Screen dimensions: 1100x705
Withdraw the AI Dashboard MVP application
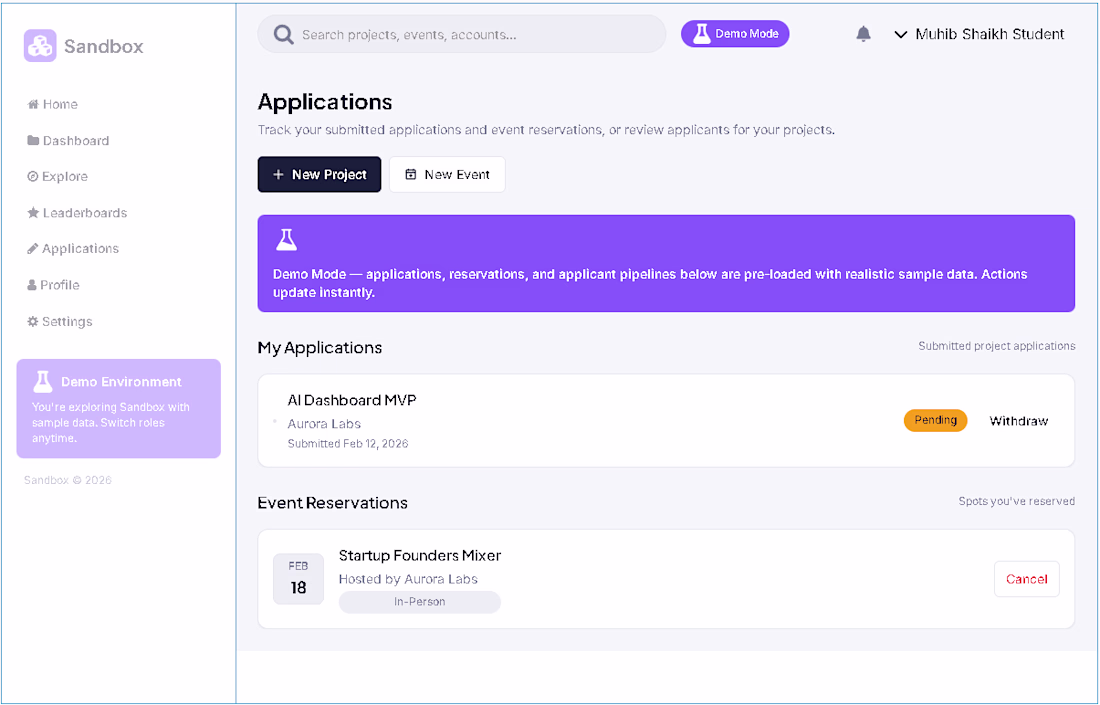tap(1019, 421)
